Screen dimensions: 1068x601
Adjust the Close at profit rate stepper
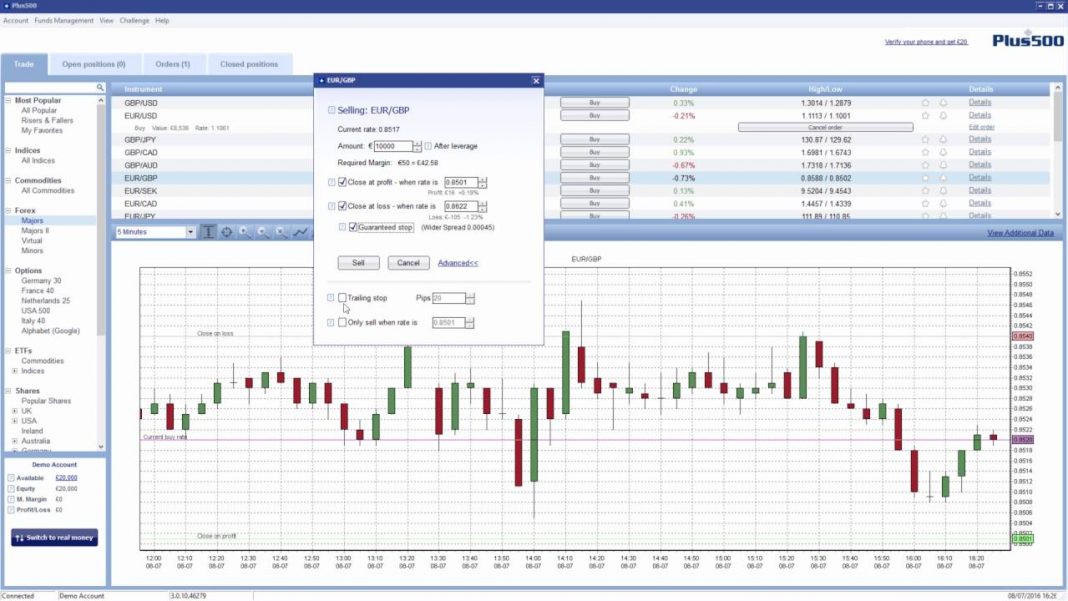point(482,183)
